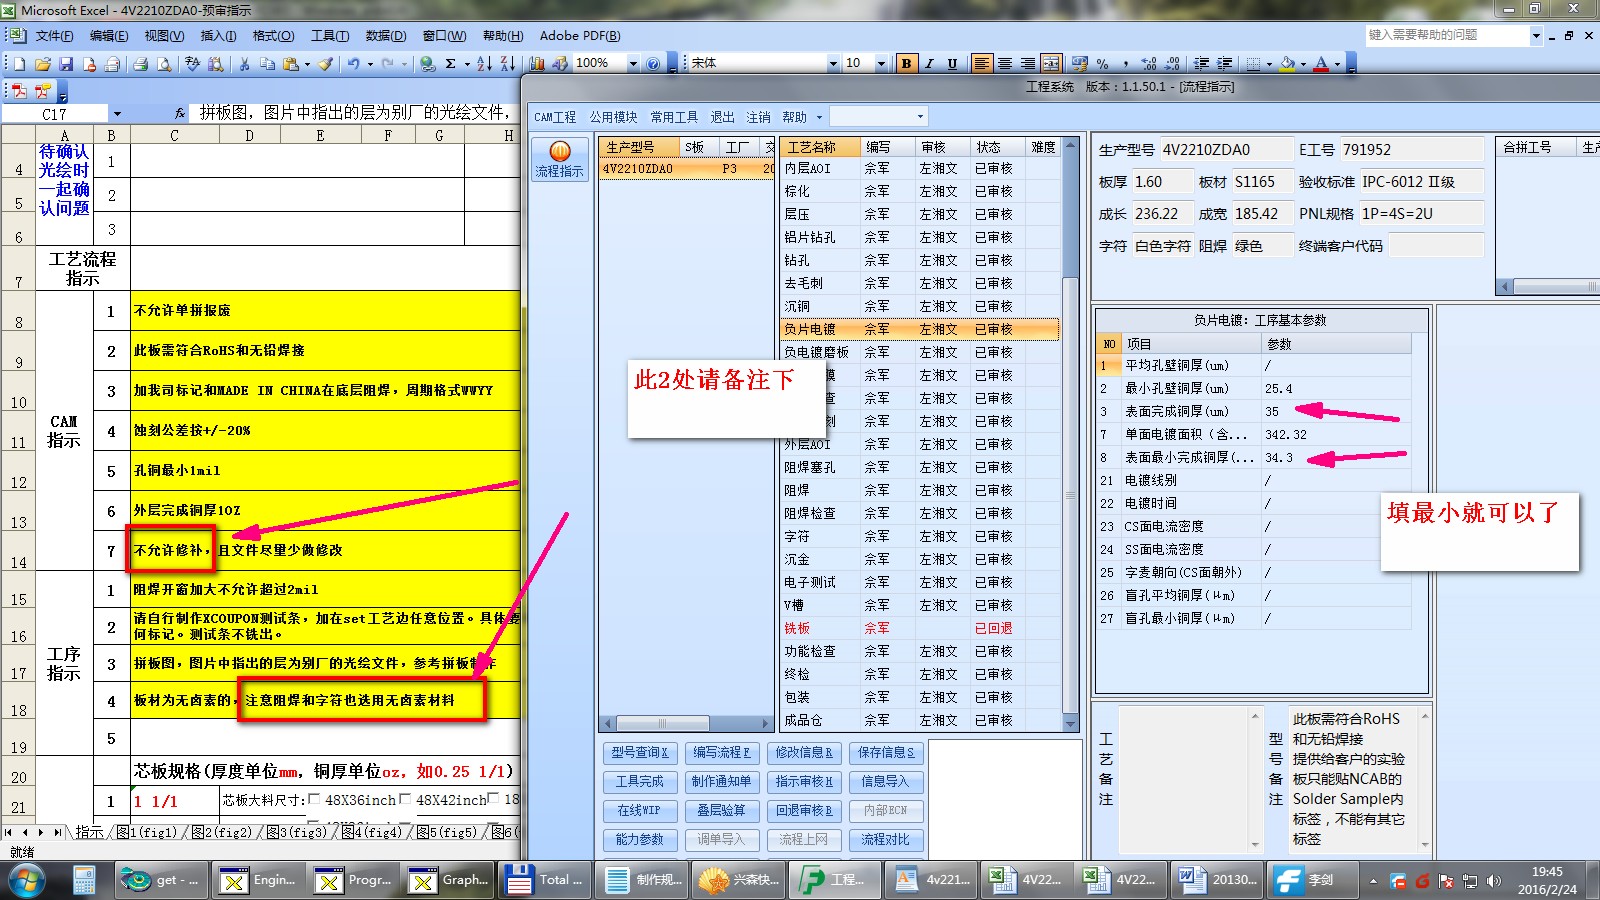Click the Cut scissors icon
1600x900 pixels.
point(244,63)
